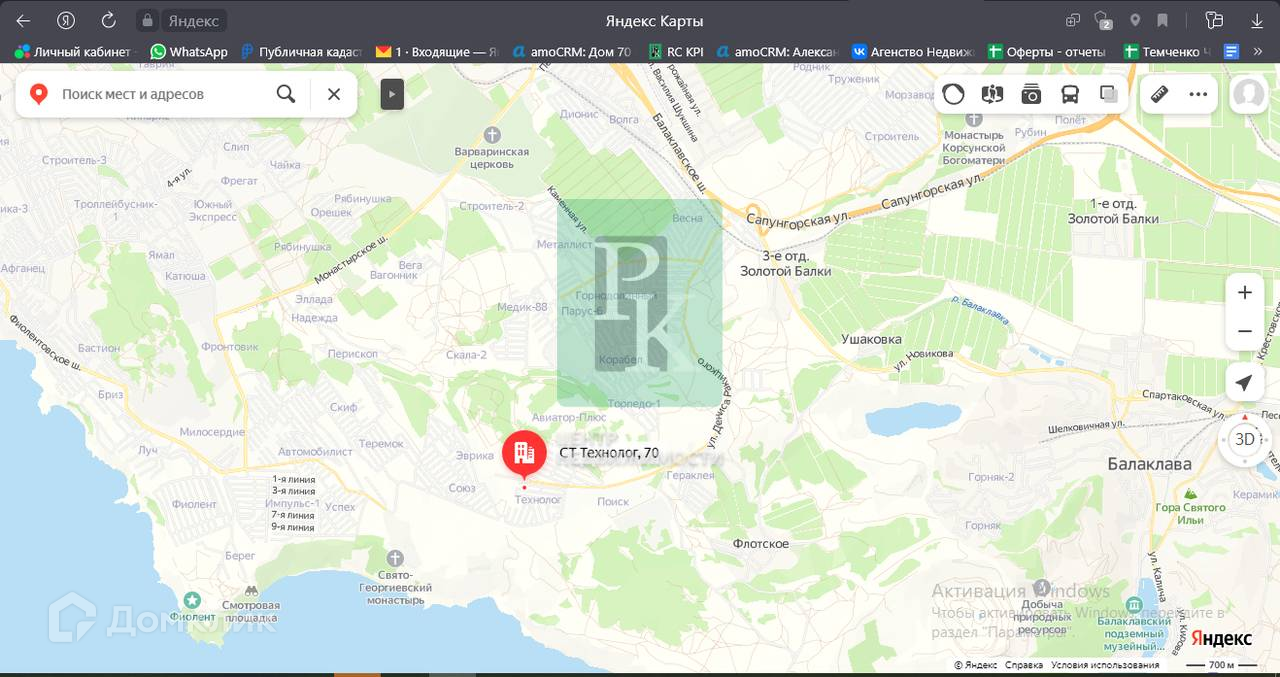Select the СТ Технолог, 70 label
Screen dimensions: 1280x677
point(609,453)
